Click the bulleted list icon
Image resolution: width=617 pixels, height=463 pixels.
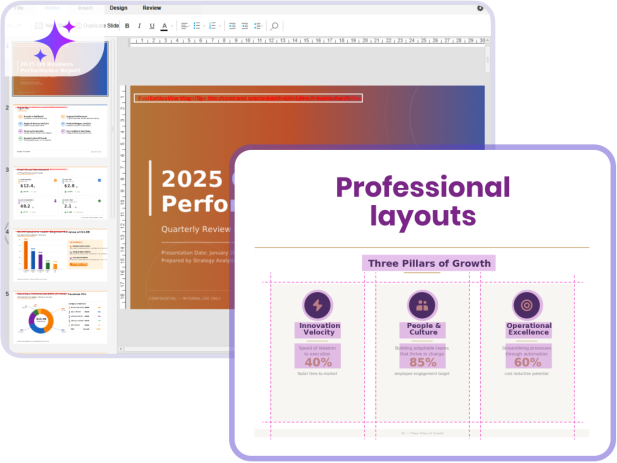pos(197,26)
